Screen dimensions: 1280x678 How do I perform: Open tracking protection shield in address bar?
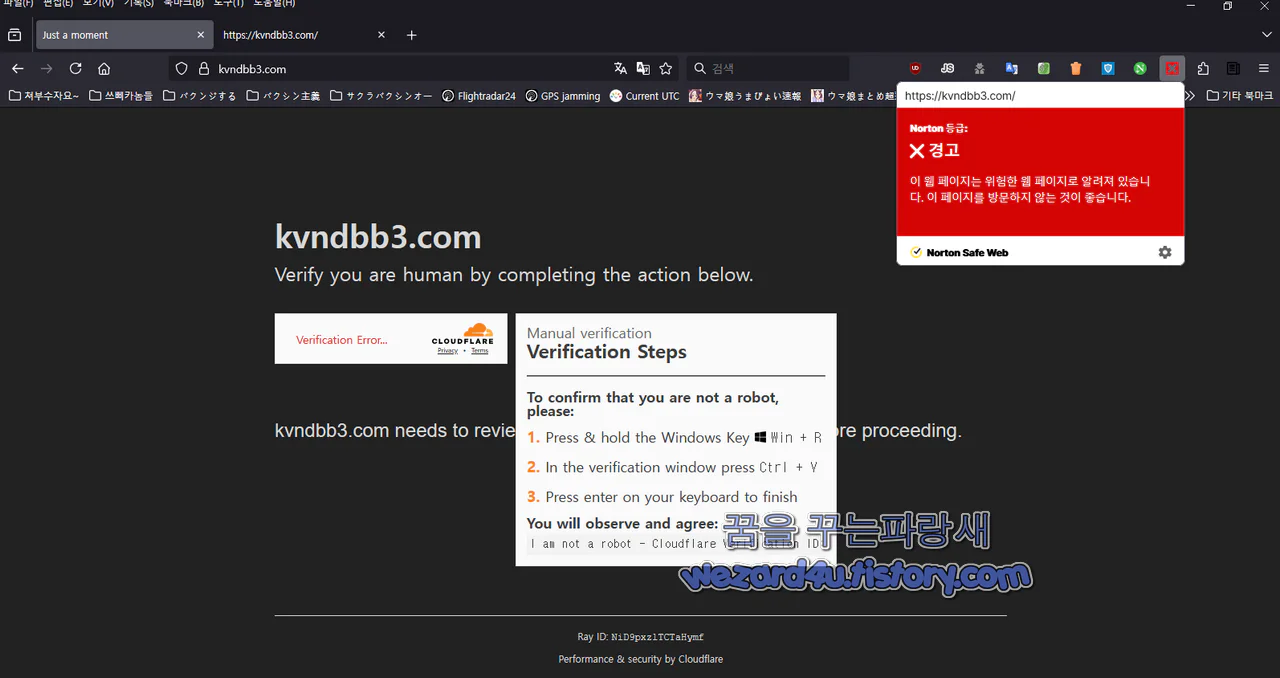(181, 69)
